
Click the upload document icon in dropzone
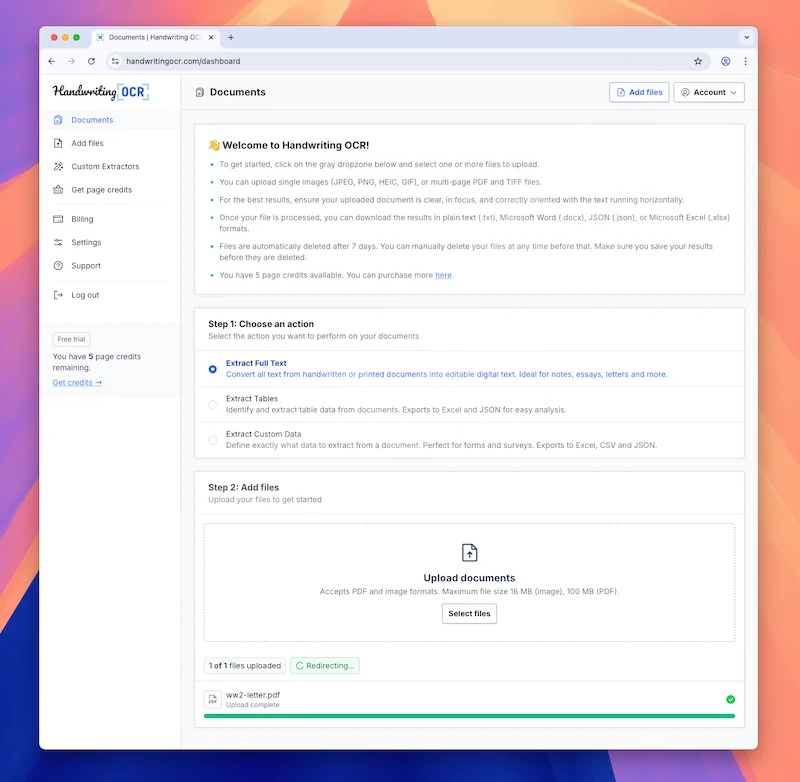(469, 553)
